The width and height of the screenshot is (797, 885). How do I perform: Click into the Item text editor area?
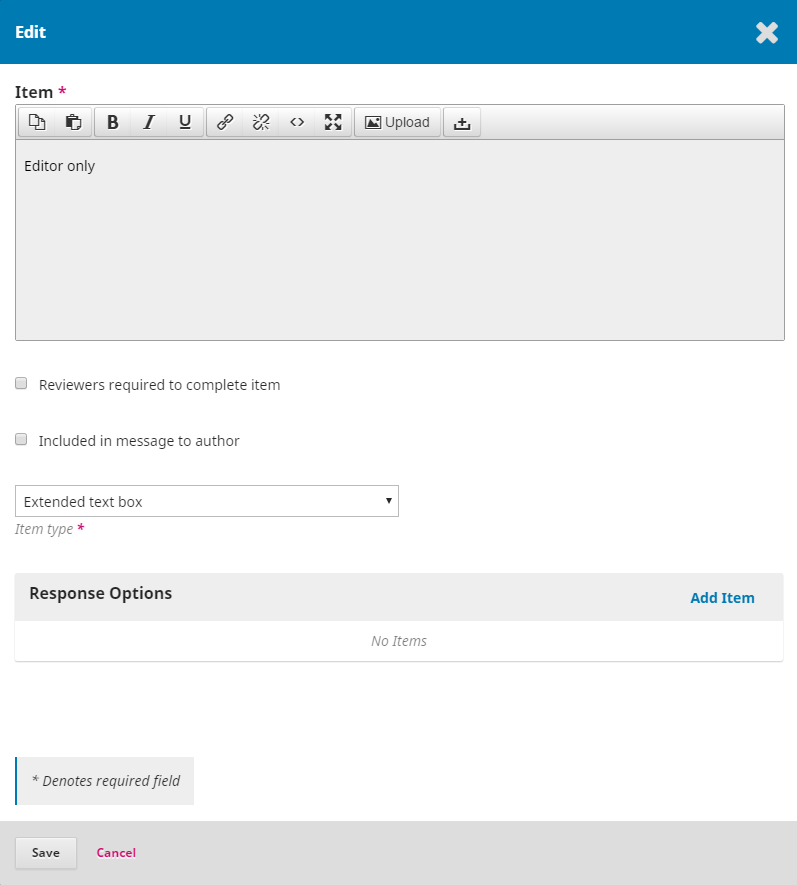pos(400,240)
